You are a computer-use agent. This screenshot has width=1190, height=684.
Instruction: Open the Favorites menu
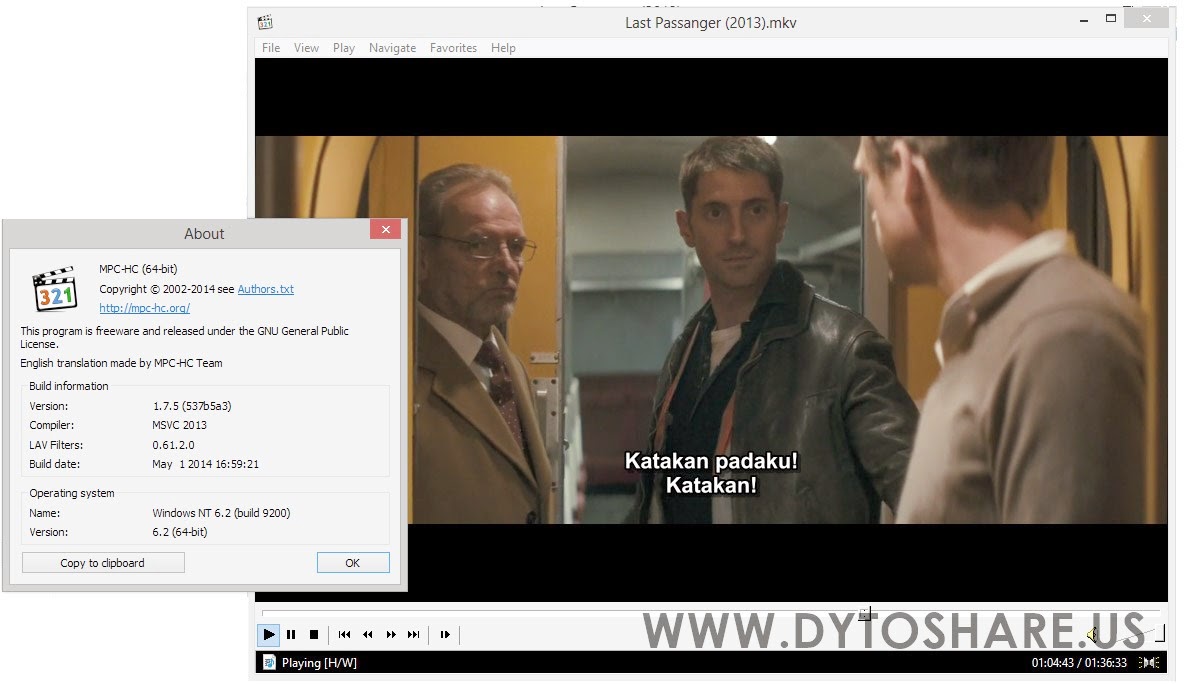coord(453,48)
